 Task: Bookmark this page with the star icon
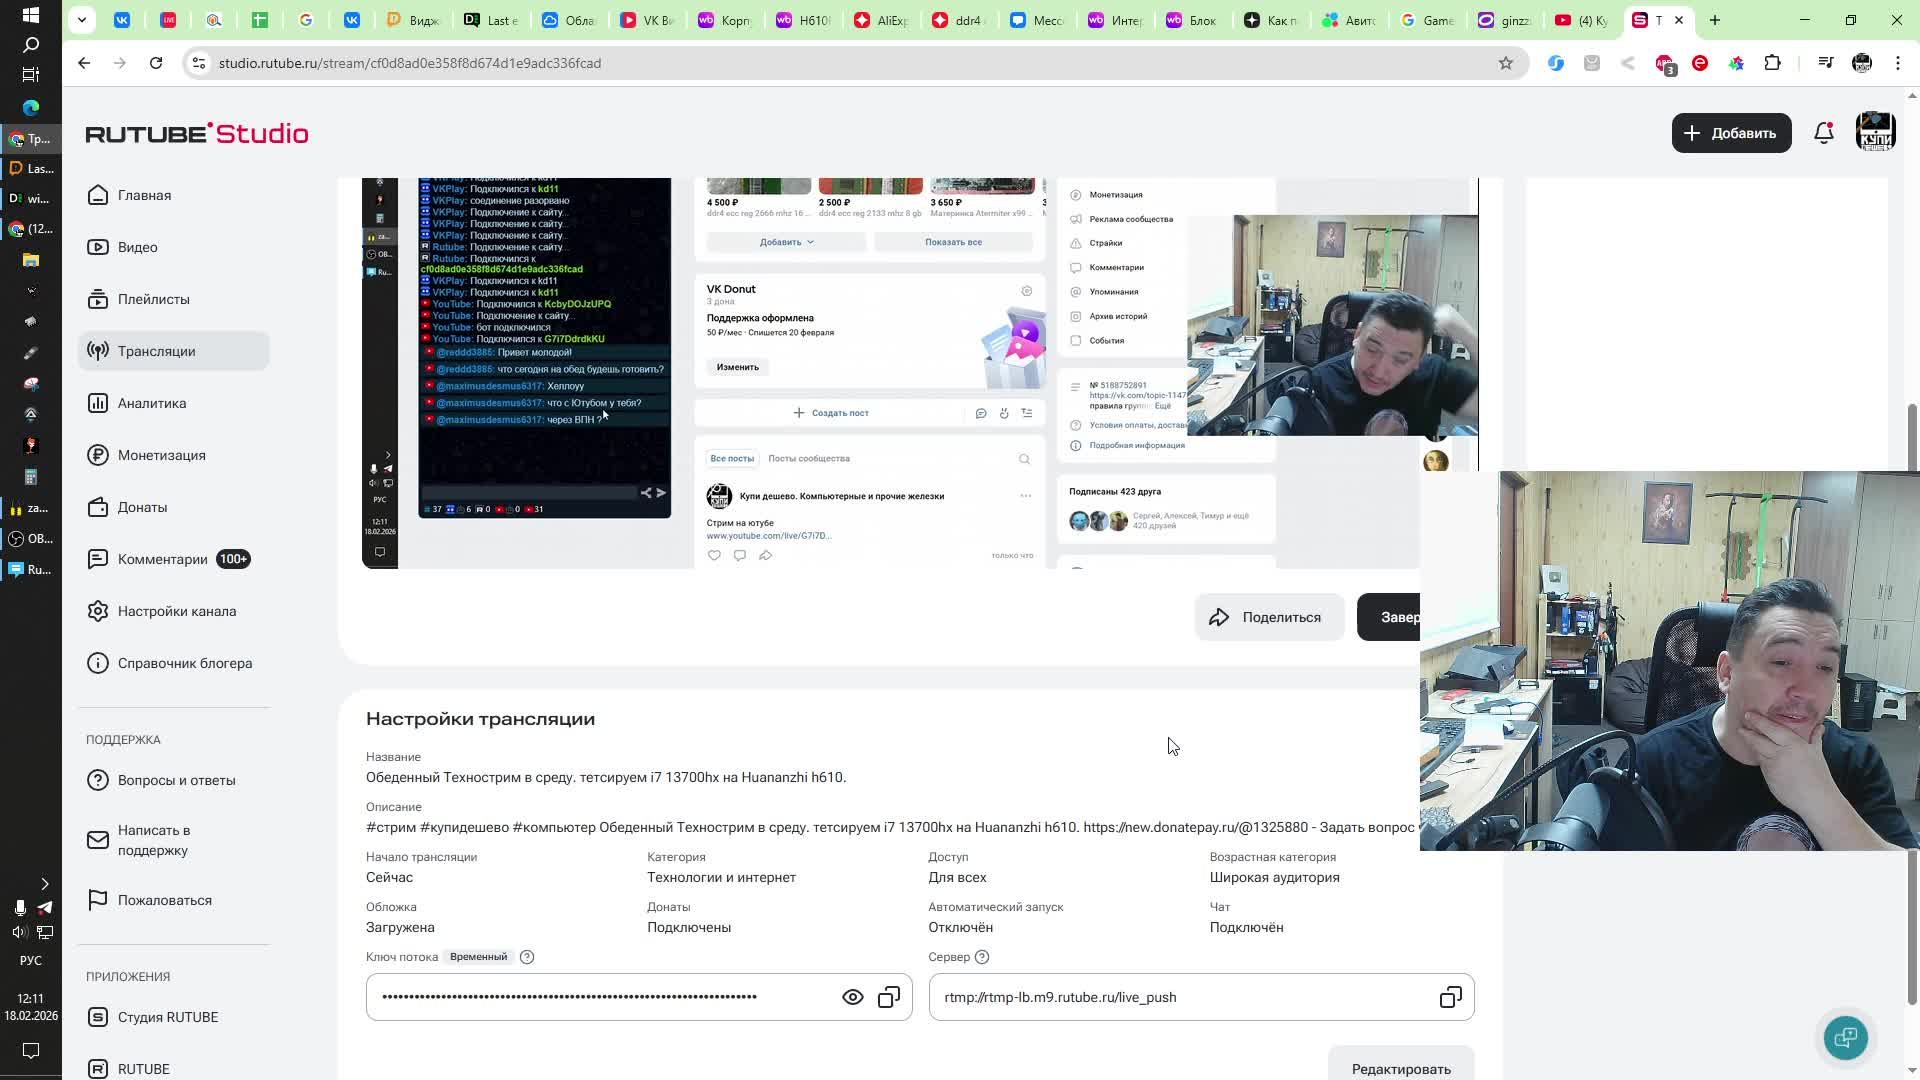click(x=1505, y=63)
